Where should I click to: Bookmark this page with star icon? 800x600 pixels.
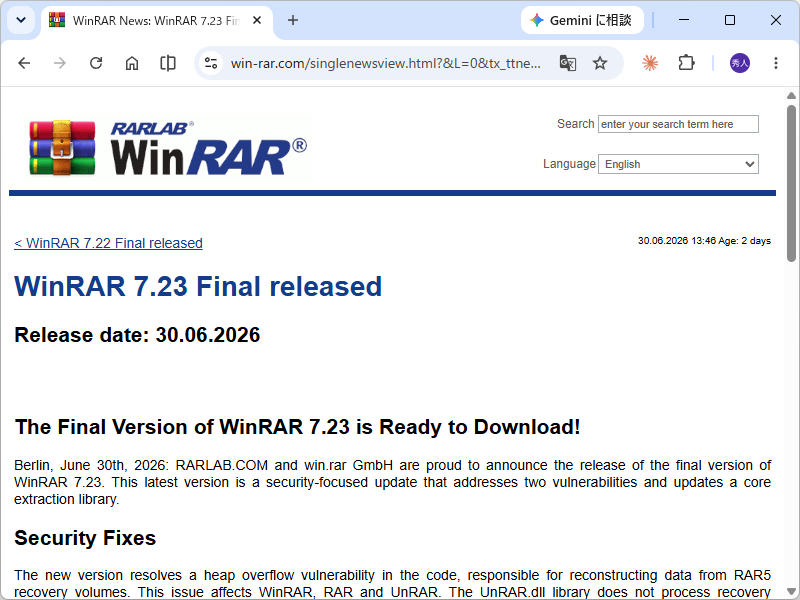600,63
